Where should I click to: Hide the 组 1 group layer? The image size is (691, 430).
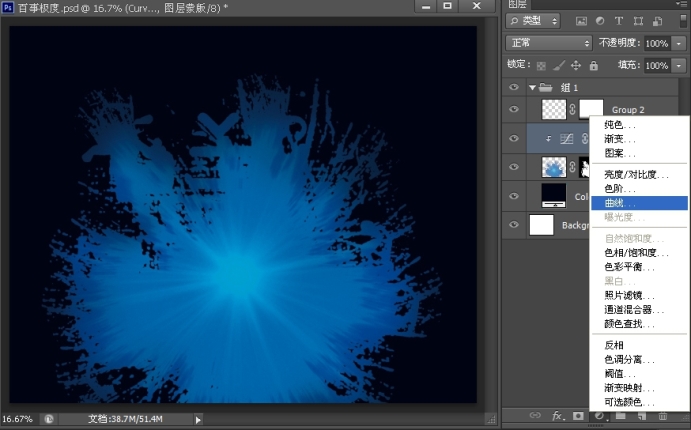[x=514, y=87]
